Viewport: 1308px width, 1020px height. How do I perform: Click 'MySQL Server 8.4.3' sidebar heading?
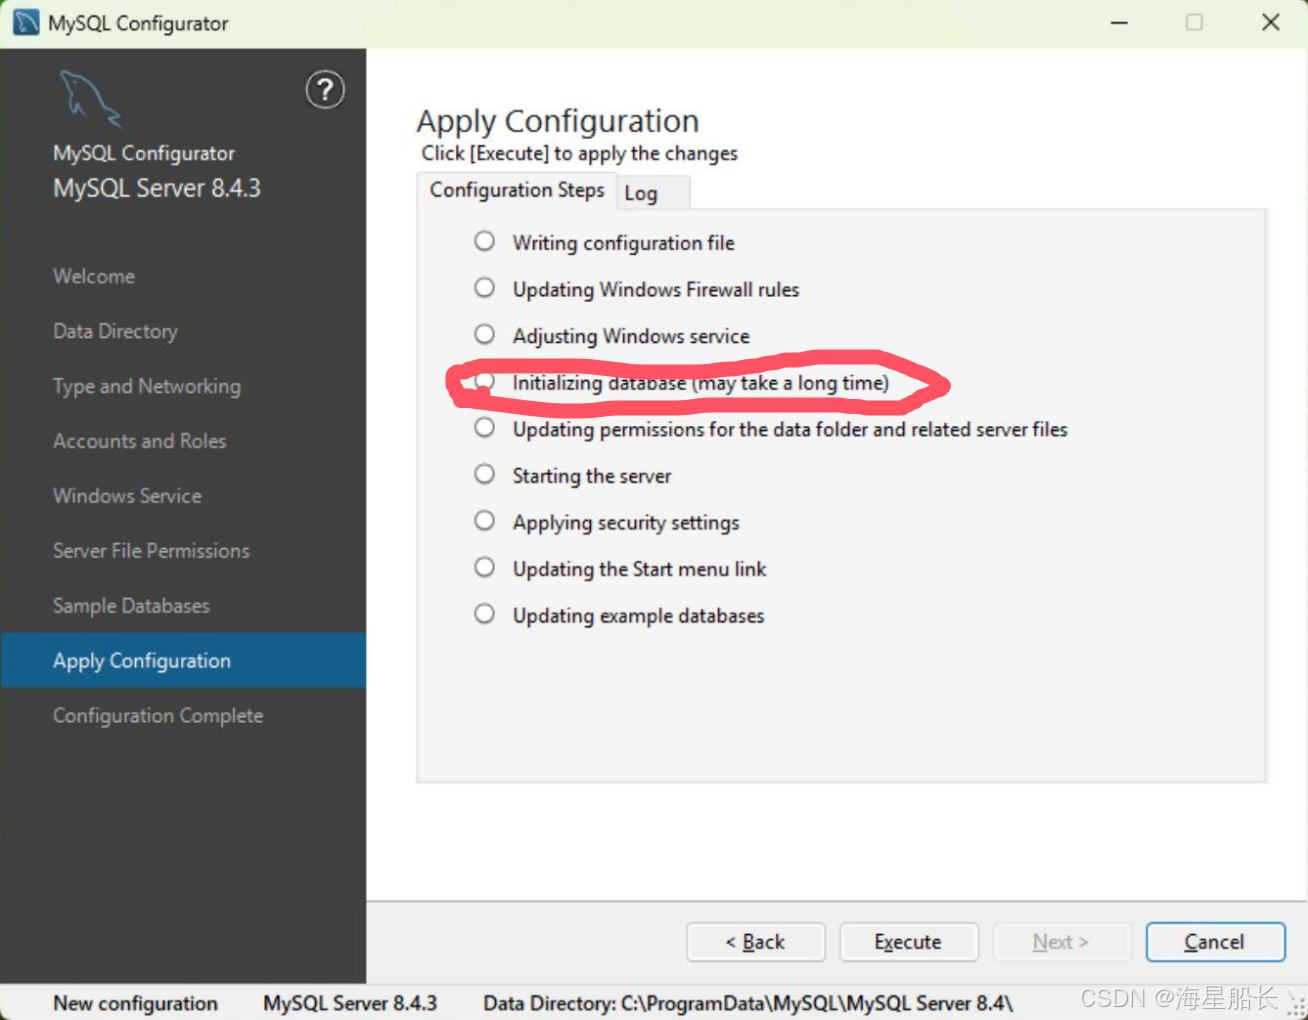pyautogui.click(x=157, y=188)
